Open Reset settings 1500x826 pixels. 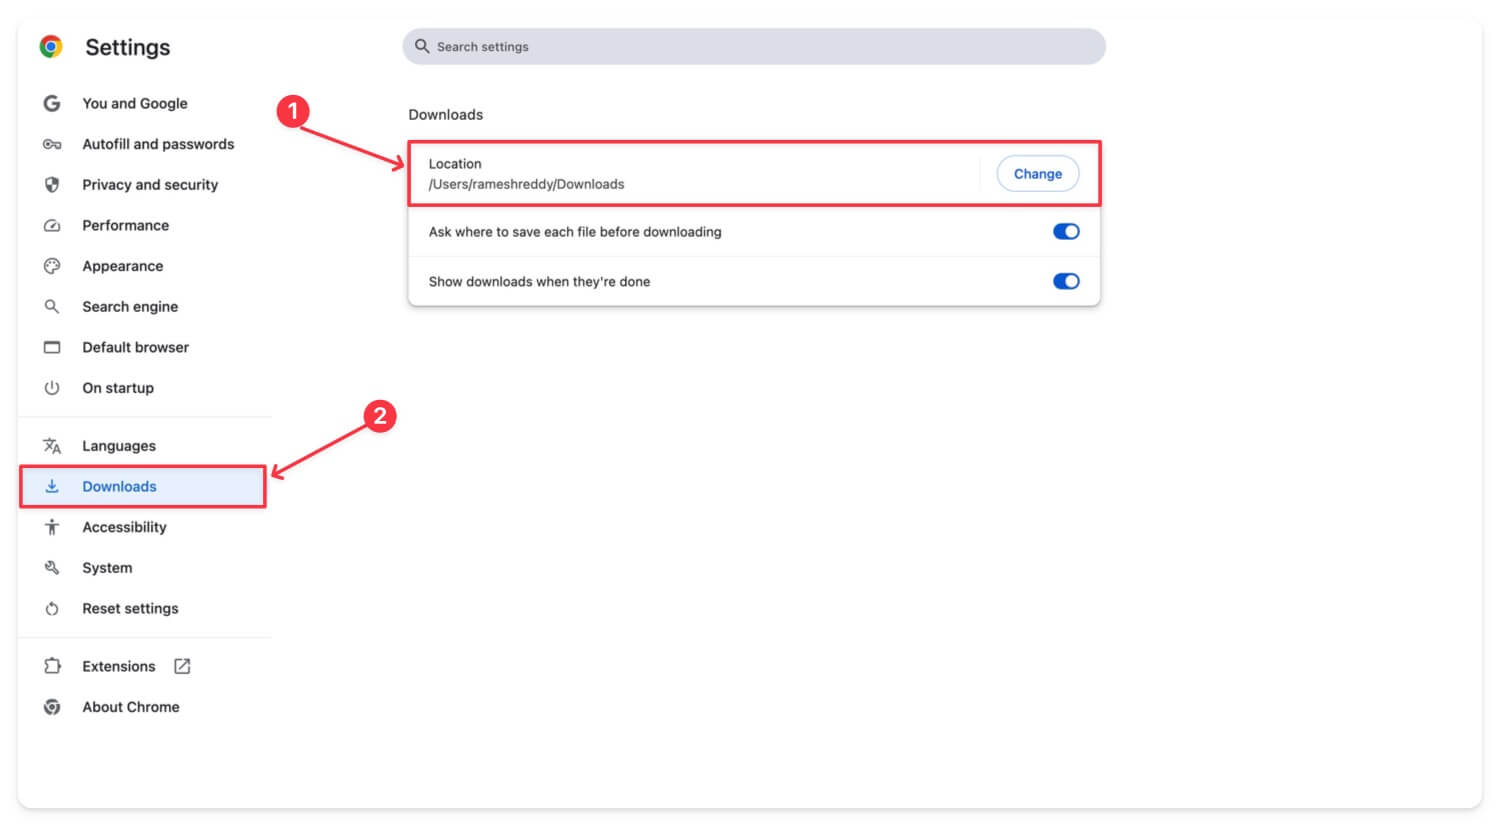(130, 608)
